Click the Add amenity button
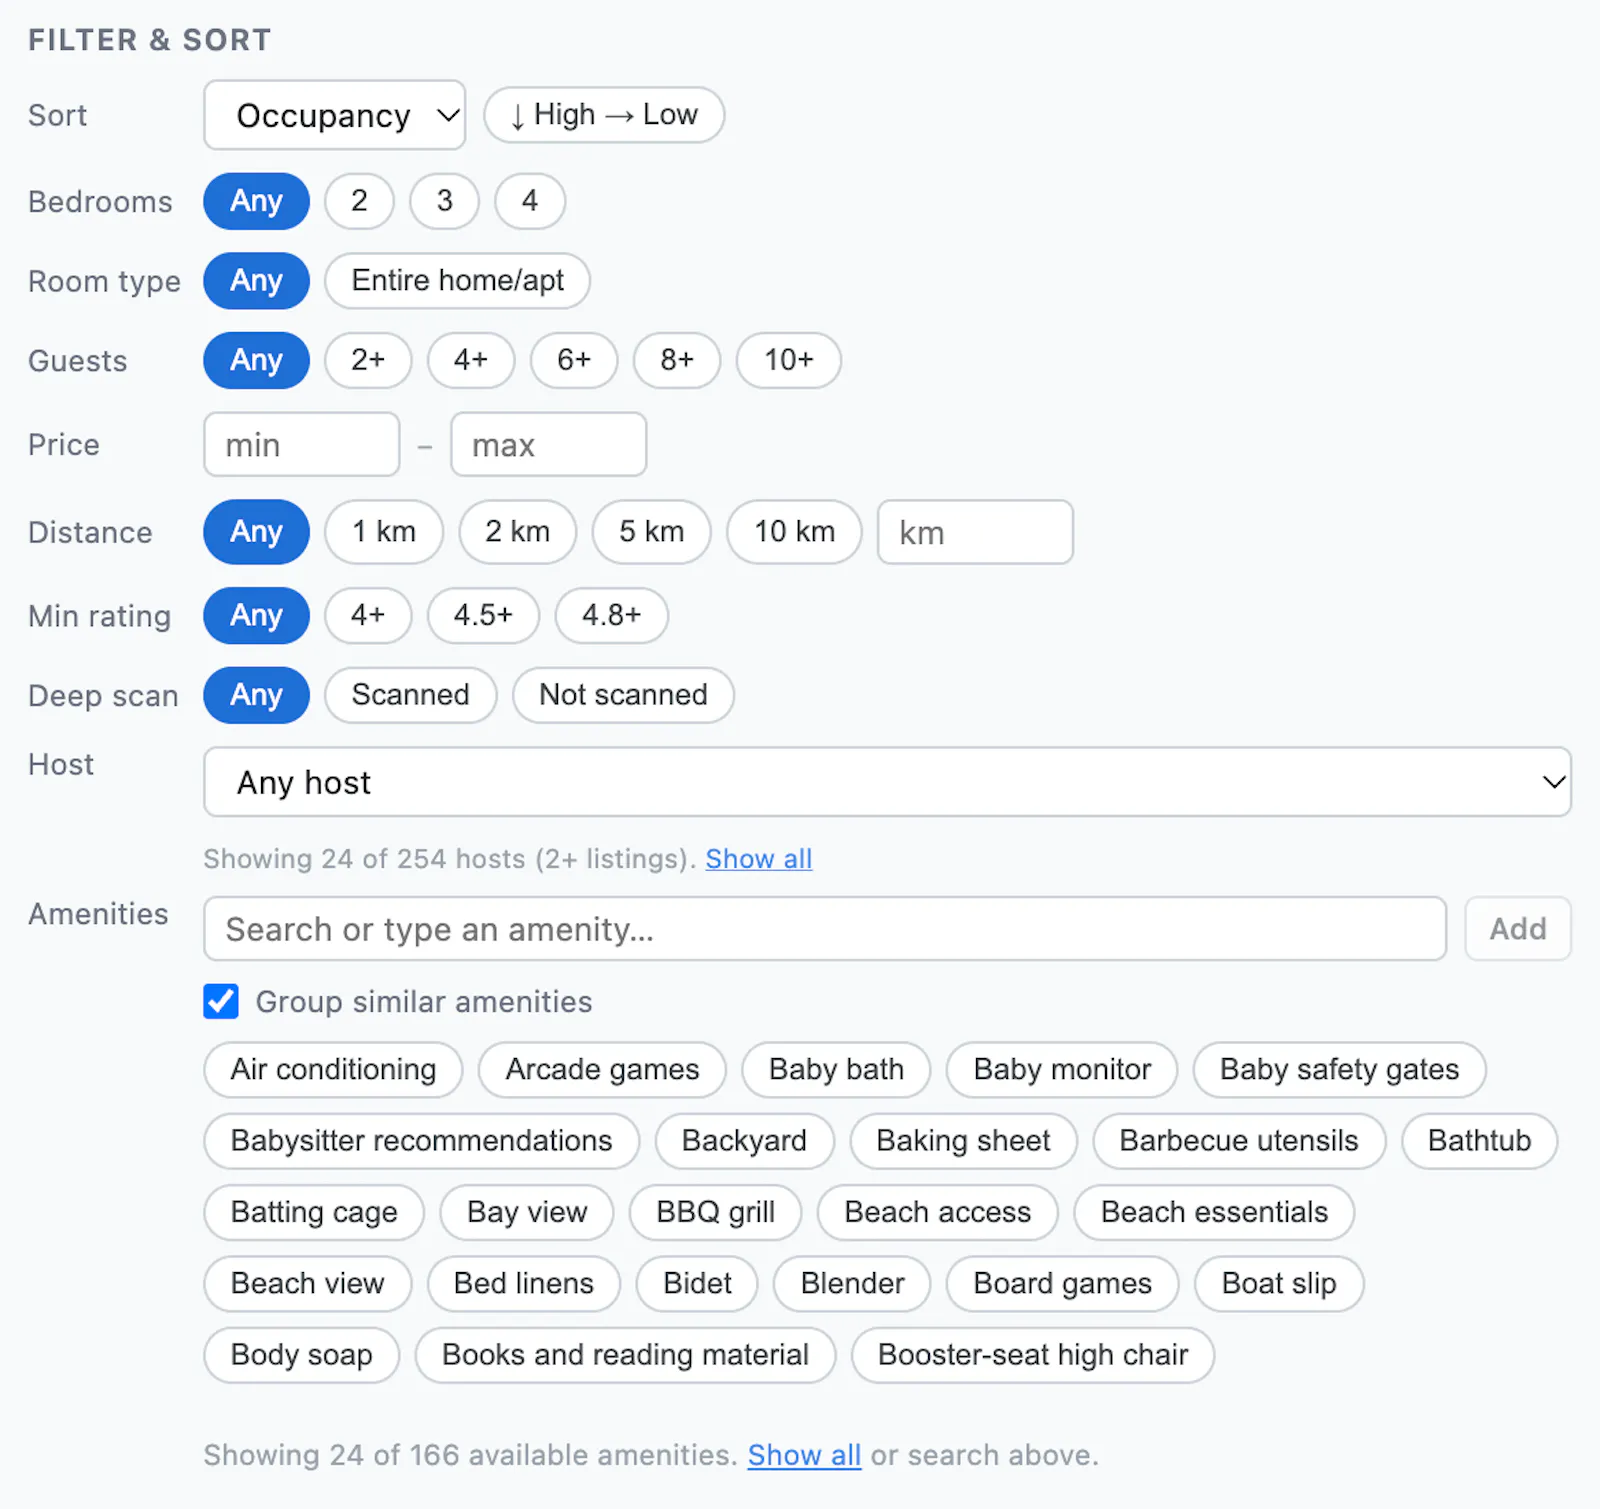This screenshot has width=1600, height=1509. (x=1517, y=929)
